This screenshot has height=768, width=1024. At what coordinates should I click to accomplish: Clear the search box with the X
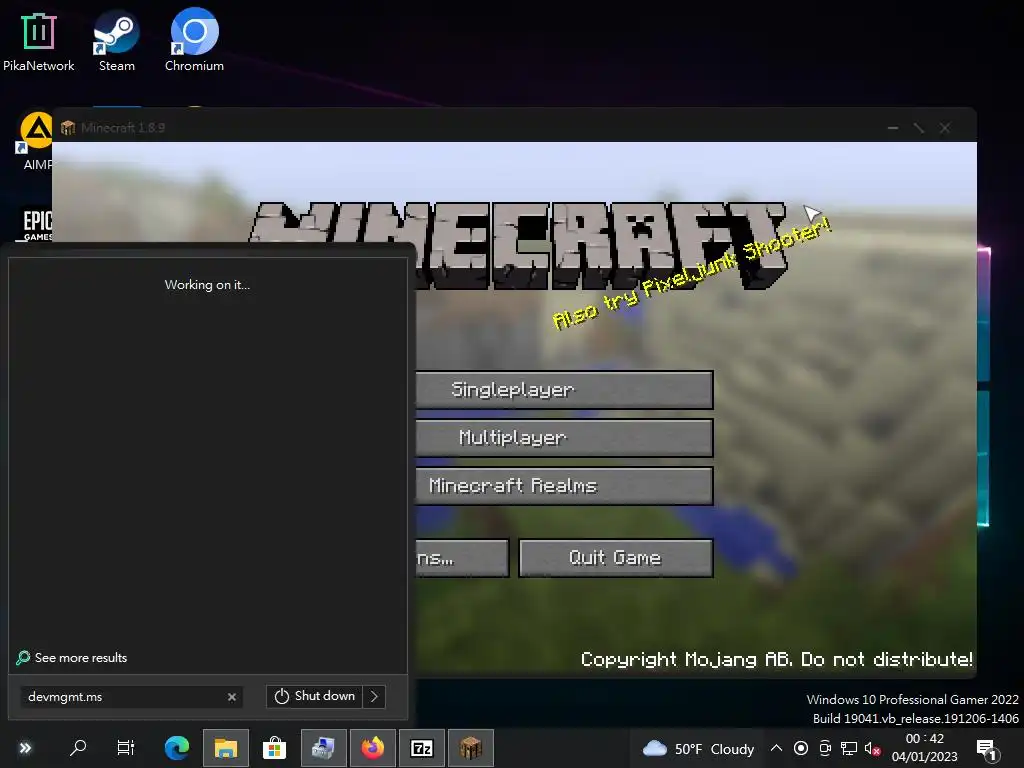[232, 697]
